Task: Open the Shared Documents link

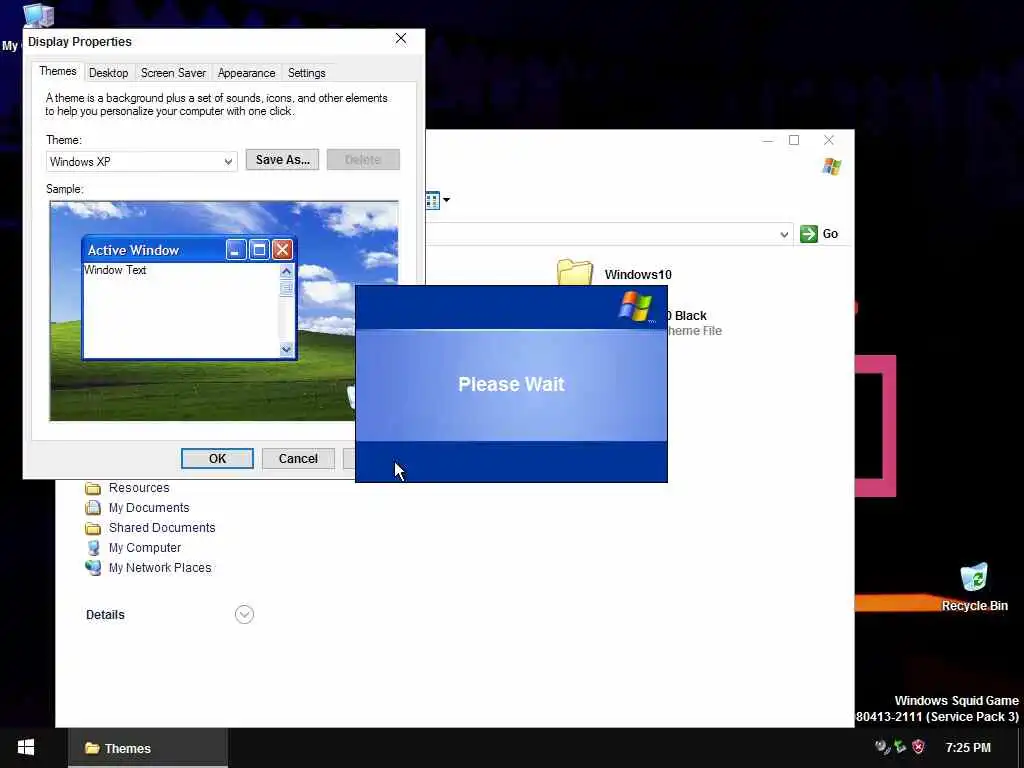Action: click(x=162, y=528)
